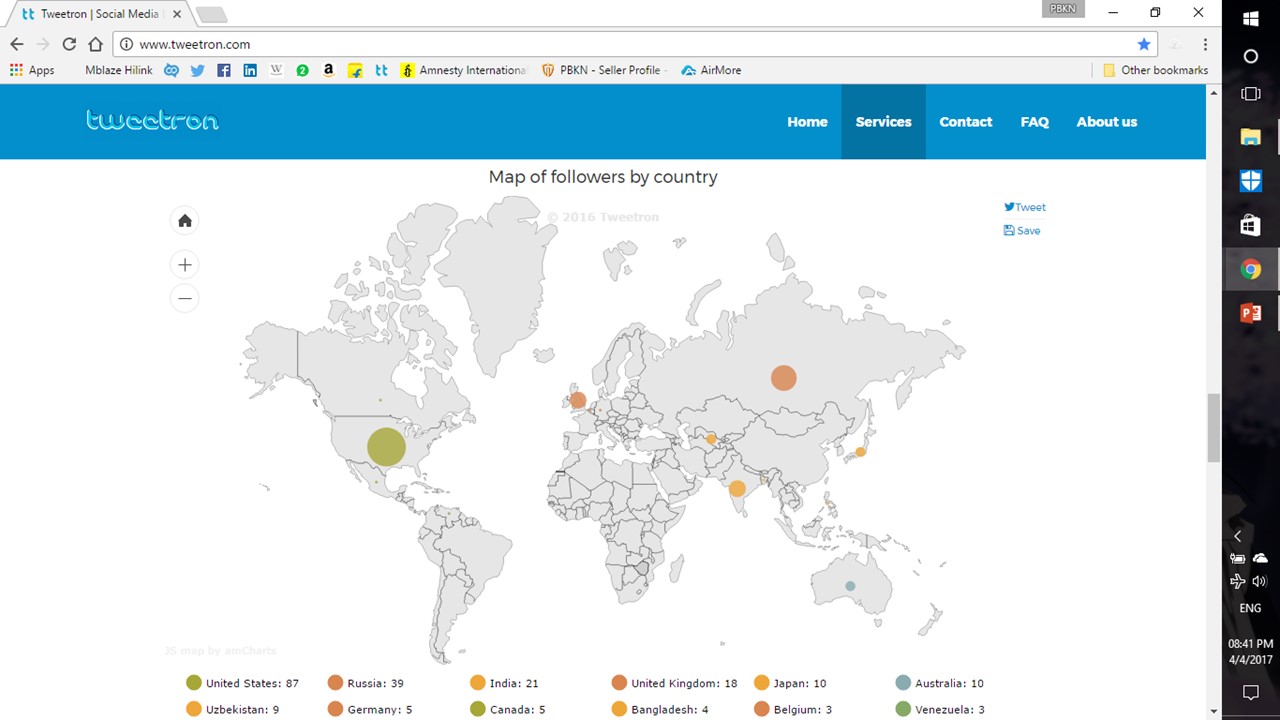The image size is (1280, 720).
Task: Open the Amazon bookmark icon
Action: (328, 70)
